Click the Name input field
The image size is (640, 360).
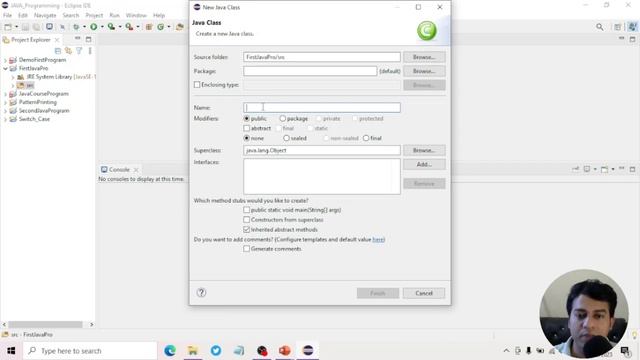[x=322, y=107]
